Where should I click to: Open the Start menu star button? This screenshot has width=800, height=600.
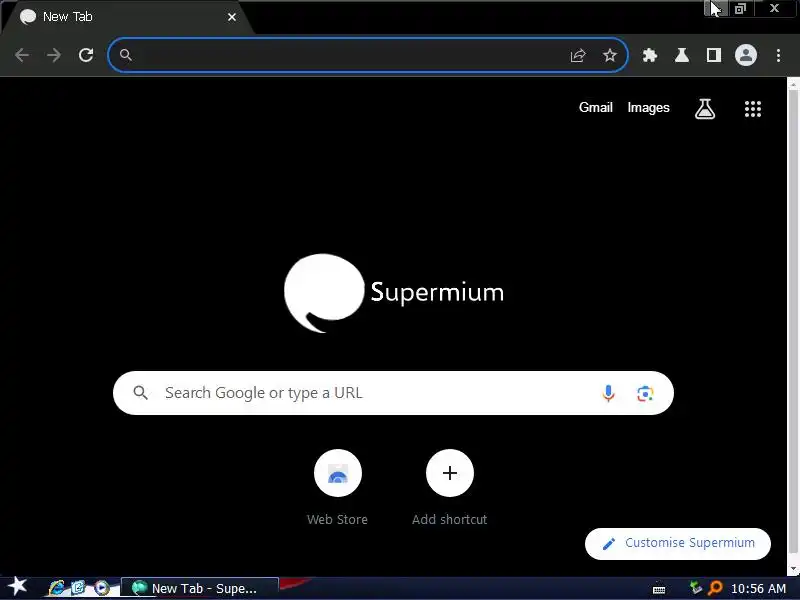[x=17, y=587]
